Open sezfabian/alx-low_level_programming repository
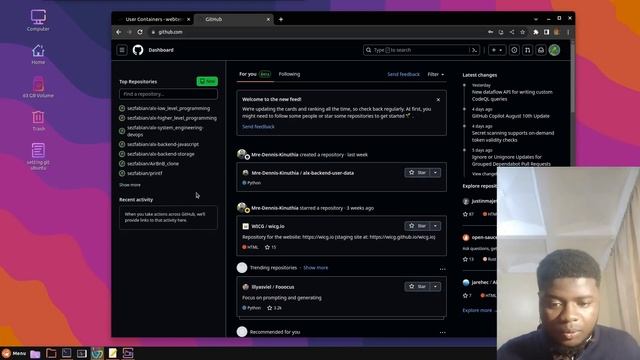This screenshot has height=360, width=640. coord(169,109)
